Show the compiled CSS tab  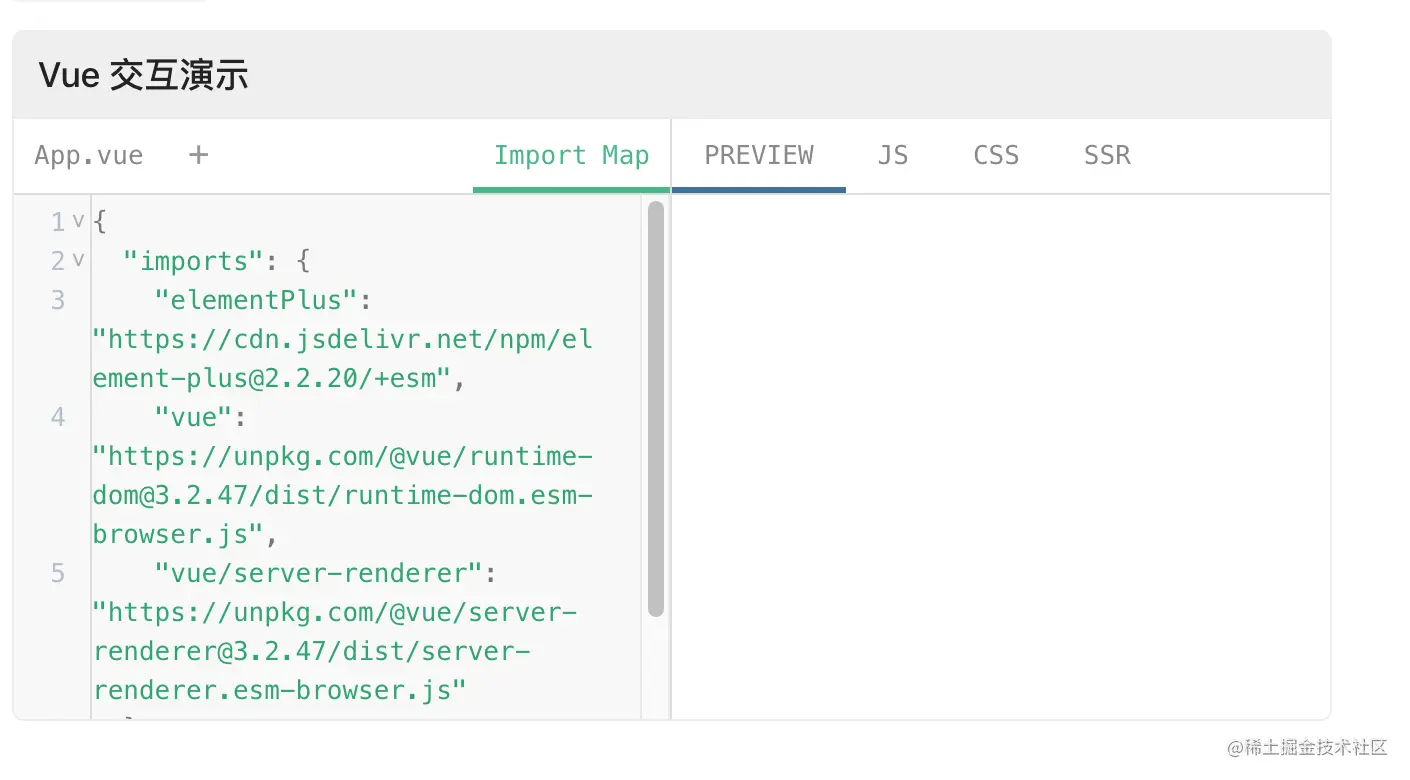(996, 156)
